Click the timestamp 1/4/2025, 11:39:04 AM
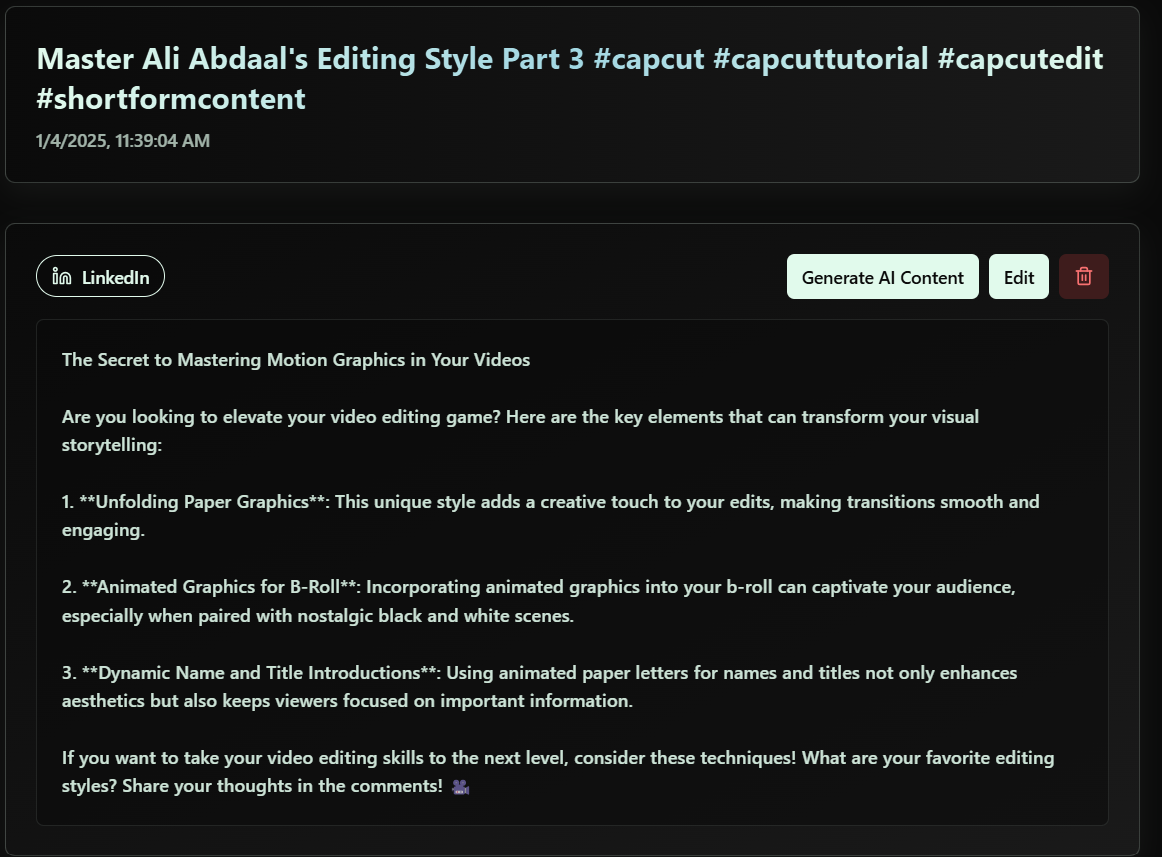 [123, 141]
